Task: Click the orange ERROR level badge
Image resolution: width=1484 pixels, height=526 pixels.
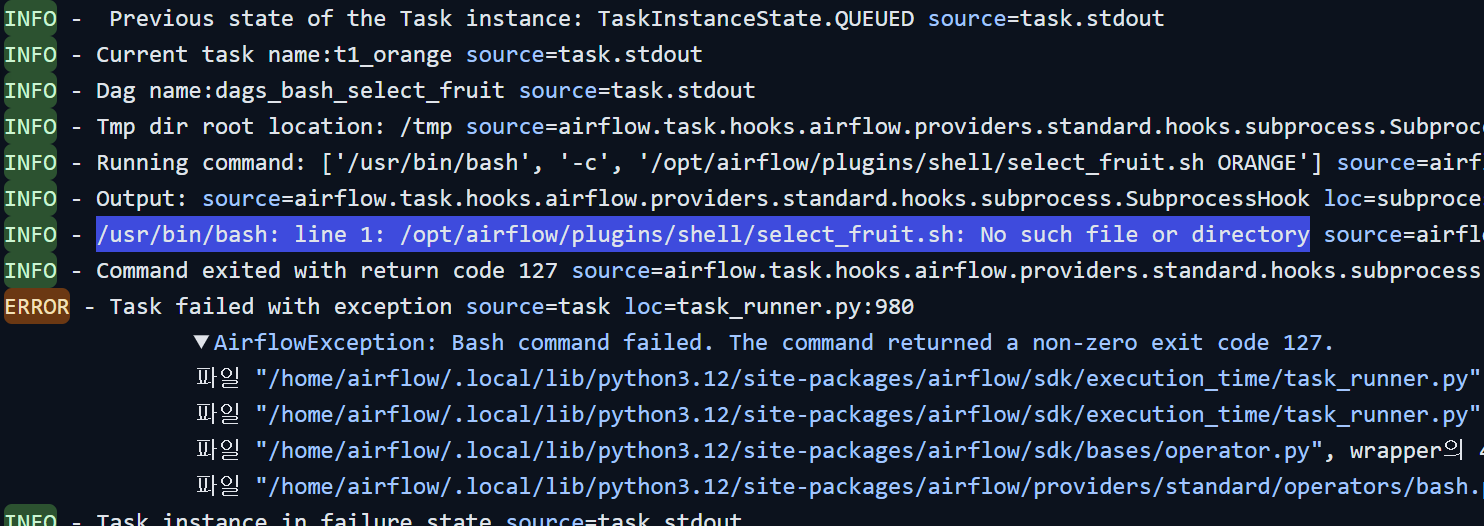Action: pos(37,307)
